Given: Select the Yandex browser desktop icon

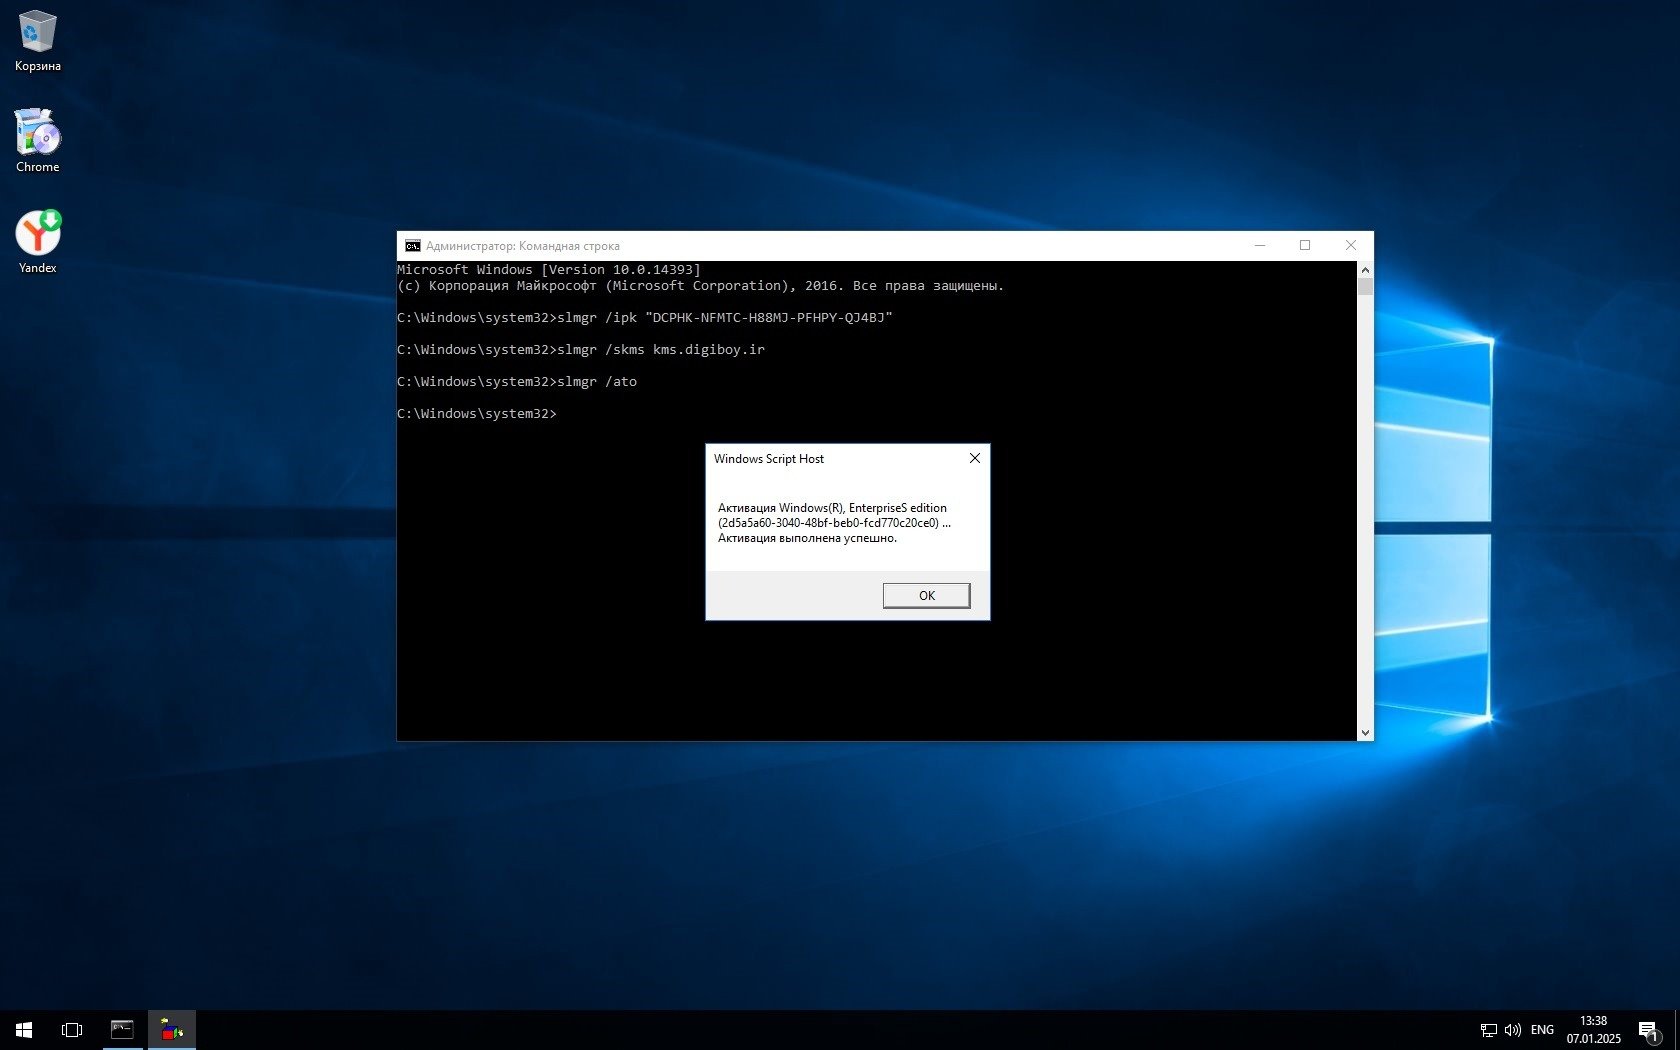Looking at the screenshot, I should point(37,234).
